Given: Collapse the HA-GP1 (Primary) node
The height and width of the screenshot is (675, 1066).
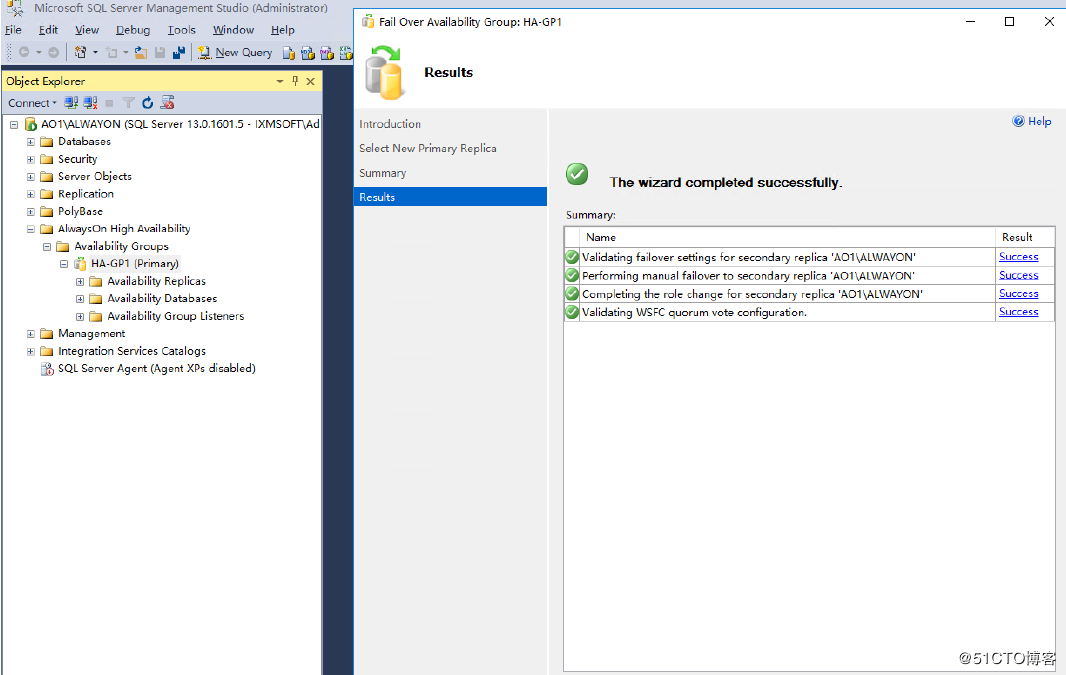Looking at the screenshot, I should click(64, 264).
